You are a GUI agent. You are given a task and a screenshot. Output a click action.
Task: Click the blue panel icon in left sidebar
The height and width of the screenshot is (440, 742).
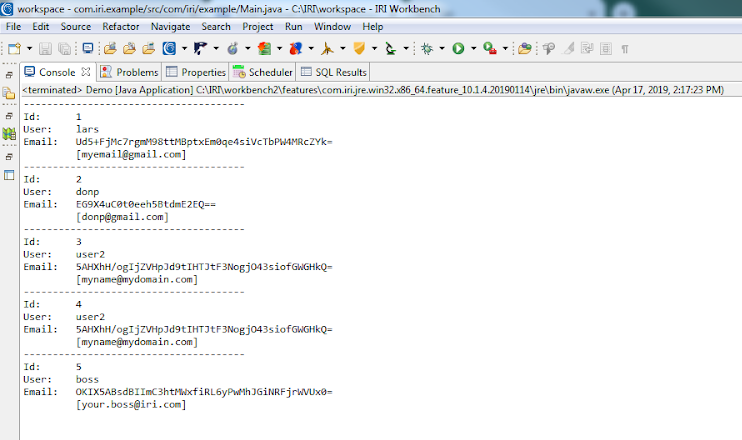click(9, 175)
